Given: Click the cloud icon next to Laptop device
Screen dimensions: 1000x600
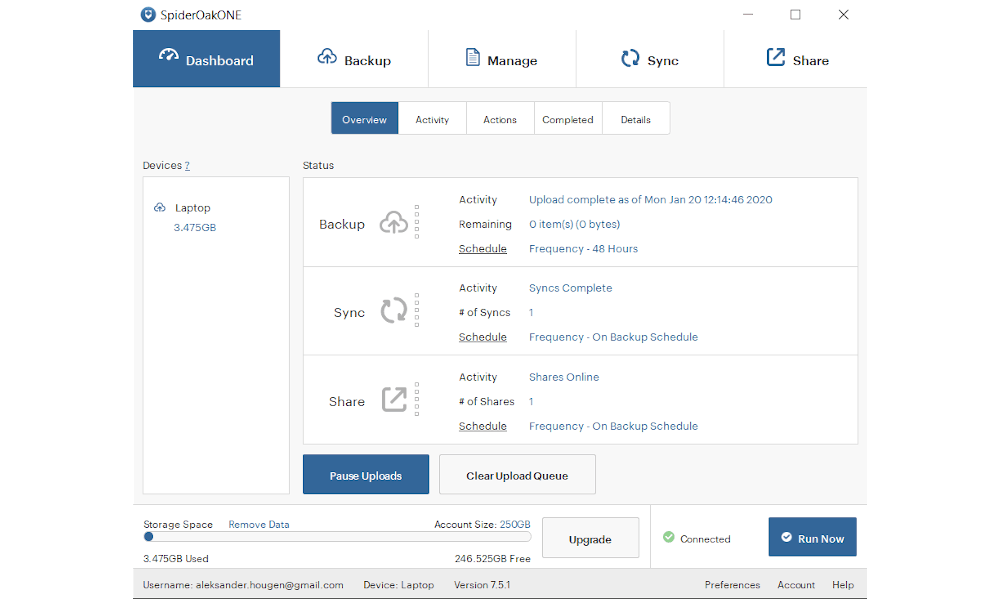Looking at the screenshot, I should 161,207.
